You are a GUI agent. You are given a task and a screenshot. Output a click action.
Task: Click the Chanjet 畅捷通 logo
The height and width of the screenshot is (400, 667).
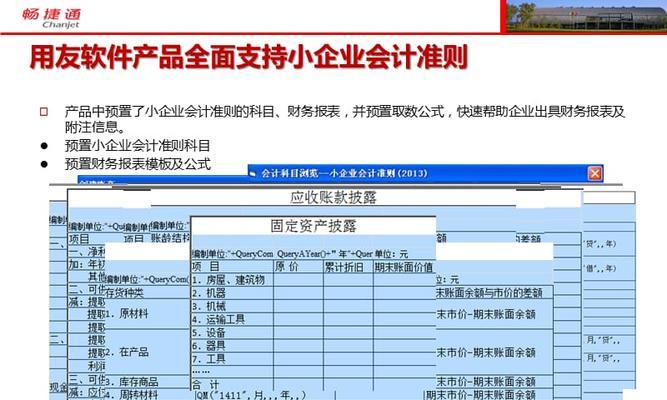(51, 18)
